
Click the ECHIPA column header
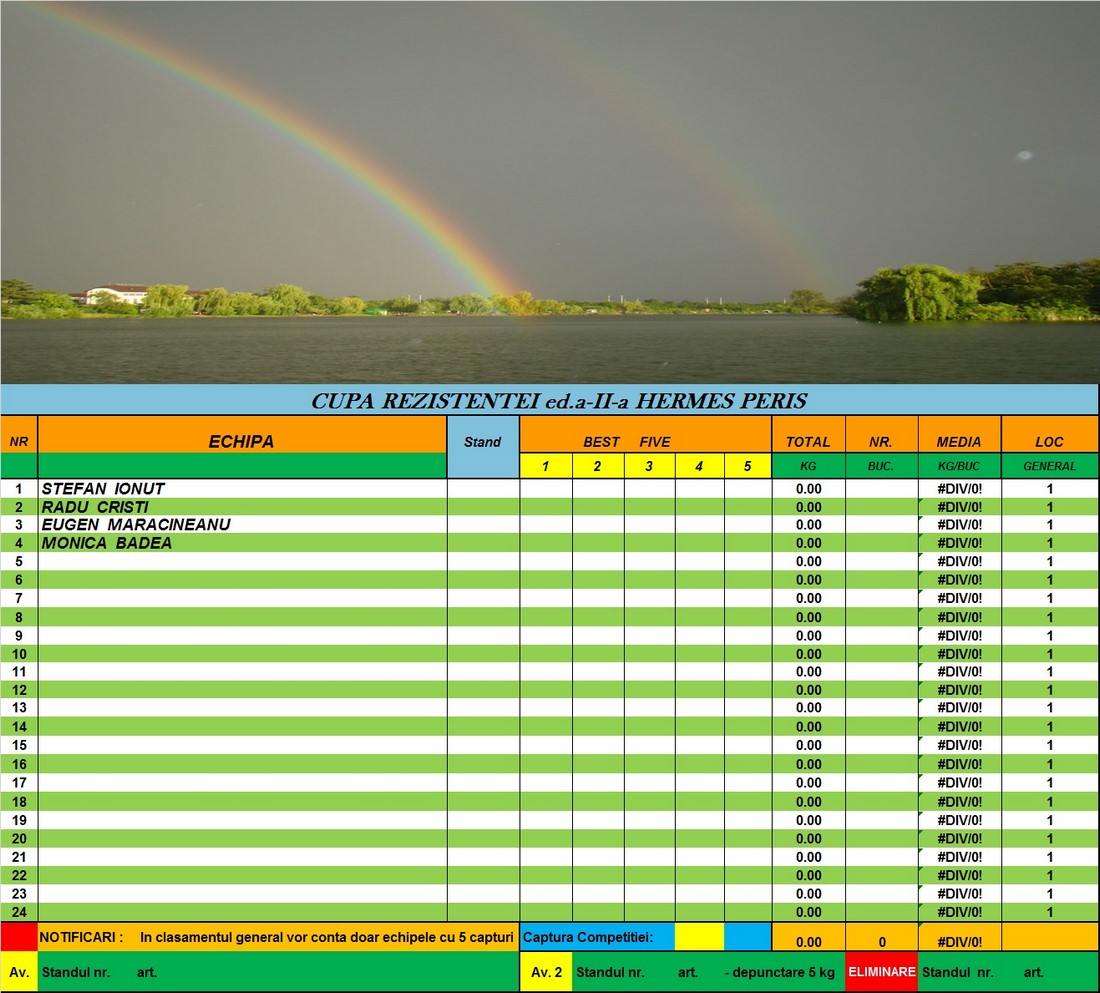pos(241,441)
